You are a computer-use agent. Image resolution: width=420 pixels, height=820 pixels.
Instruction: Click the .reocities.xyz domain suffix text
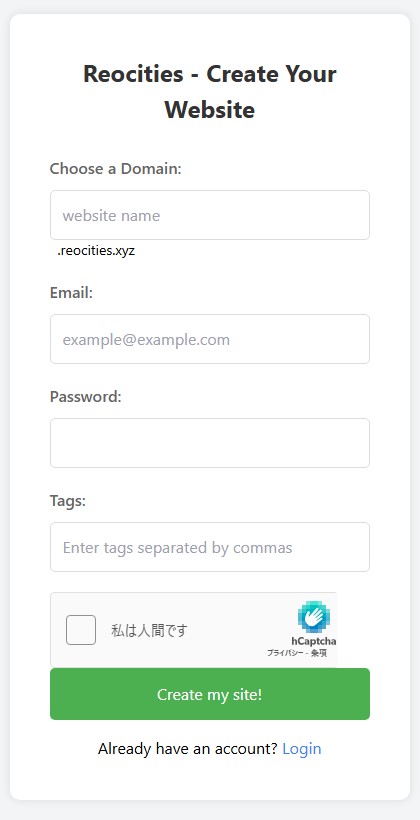(96, 250)
